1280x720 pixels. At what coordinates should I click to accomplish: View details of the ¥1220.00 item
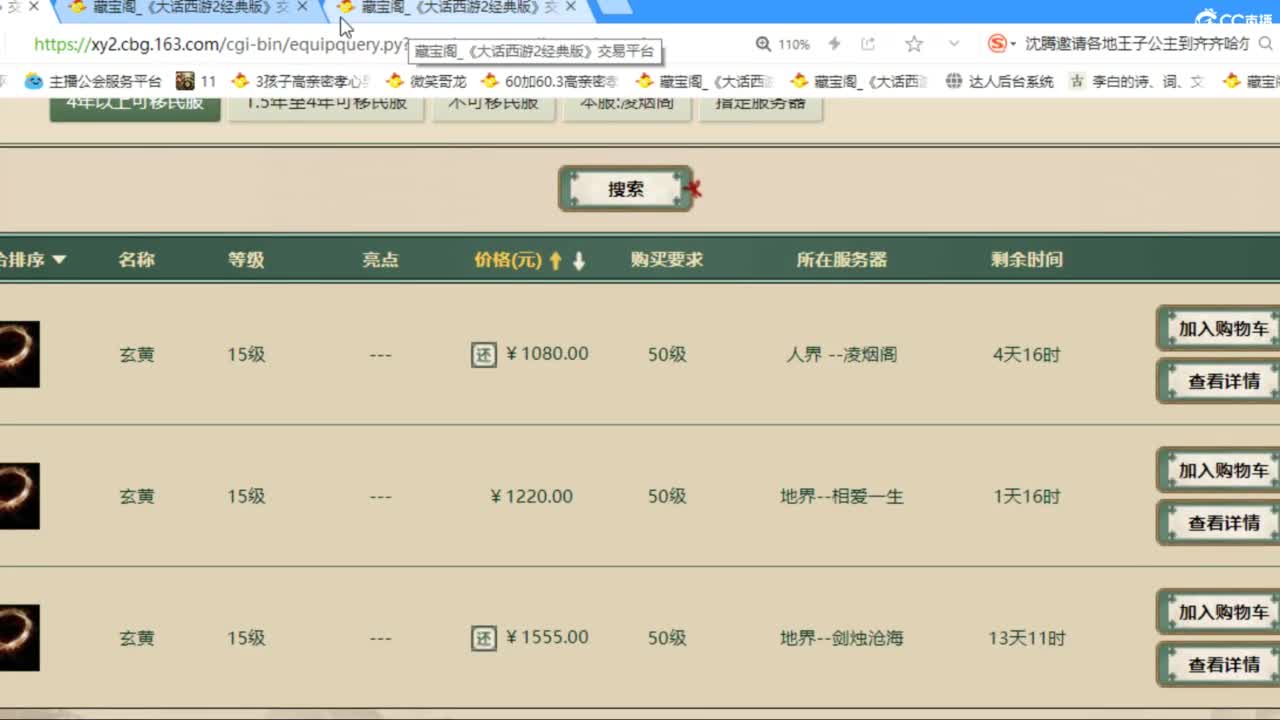click(1220, 523)
